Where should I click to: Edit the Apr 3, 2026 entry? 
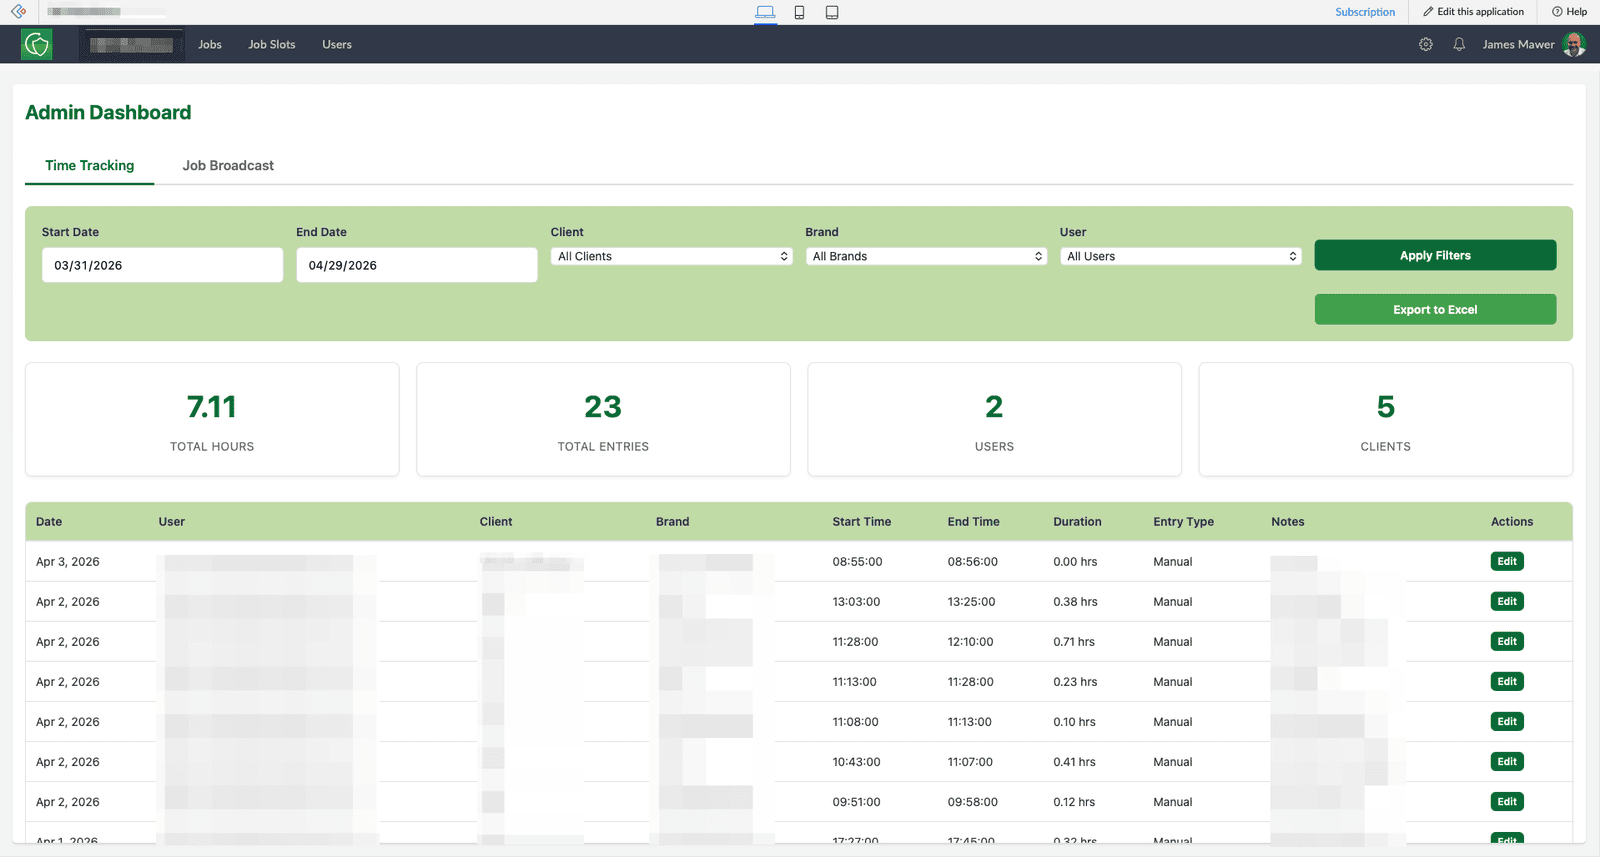click(x=1507, y=561)
